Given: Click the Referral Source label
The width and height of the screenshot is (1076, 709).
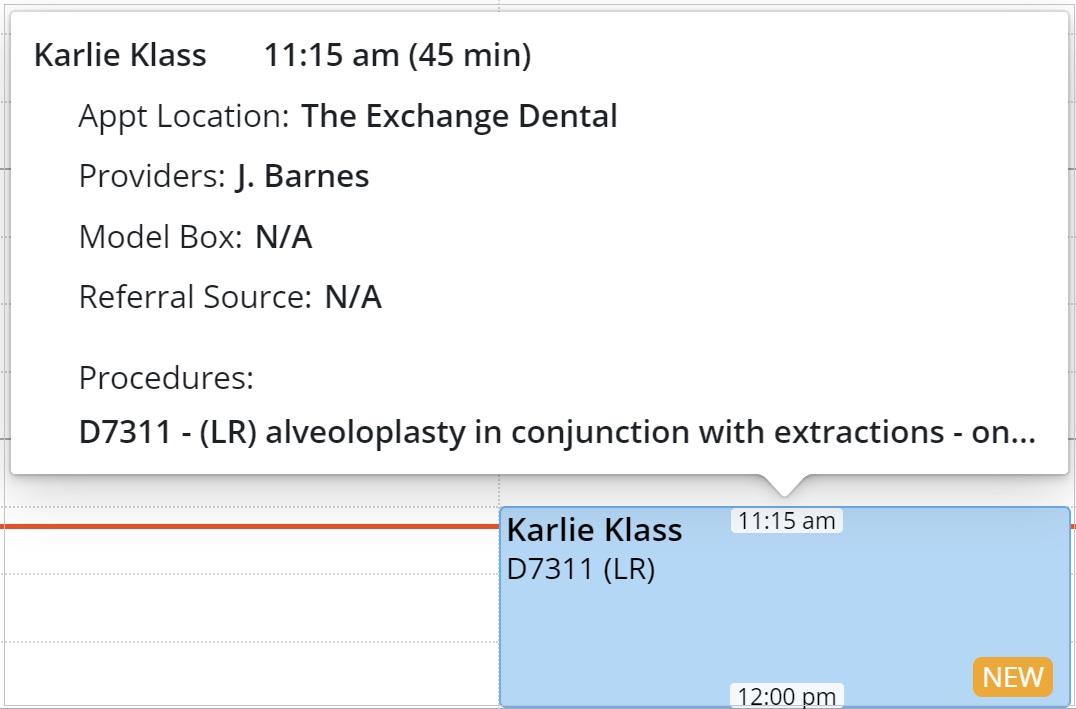Looking at the screenshot, I should 195,298.
